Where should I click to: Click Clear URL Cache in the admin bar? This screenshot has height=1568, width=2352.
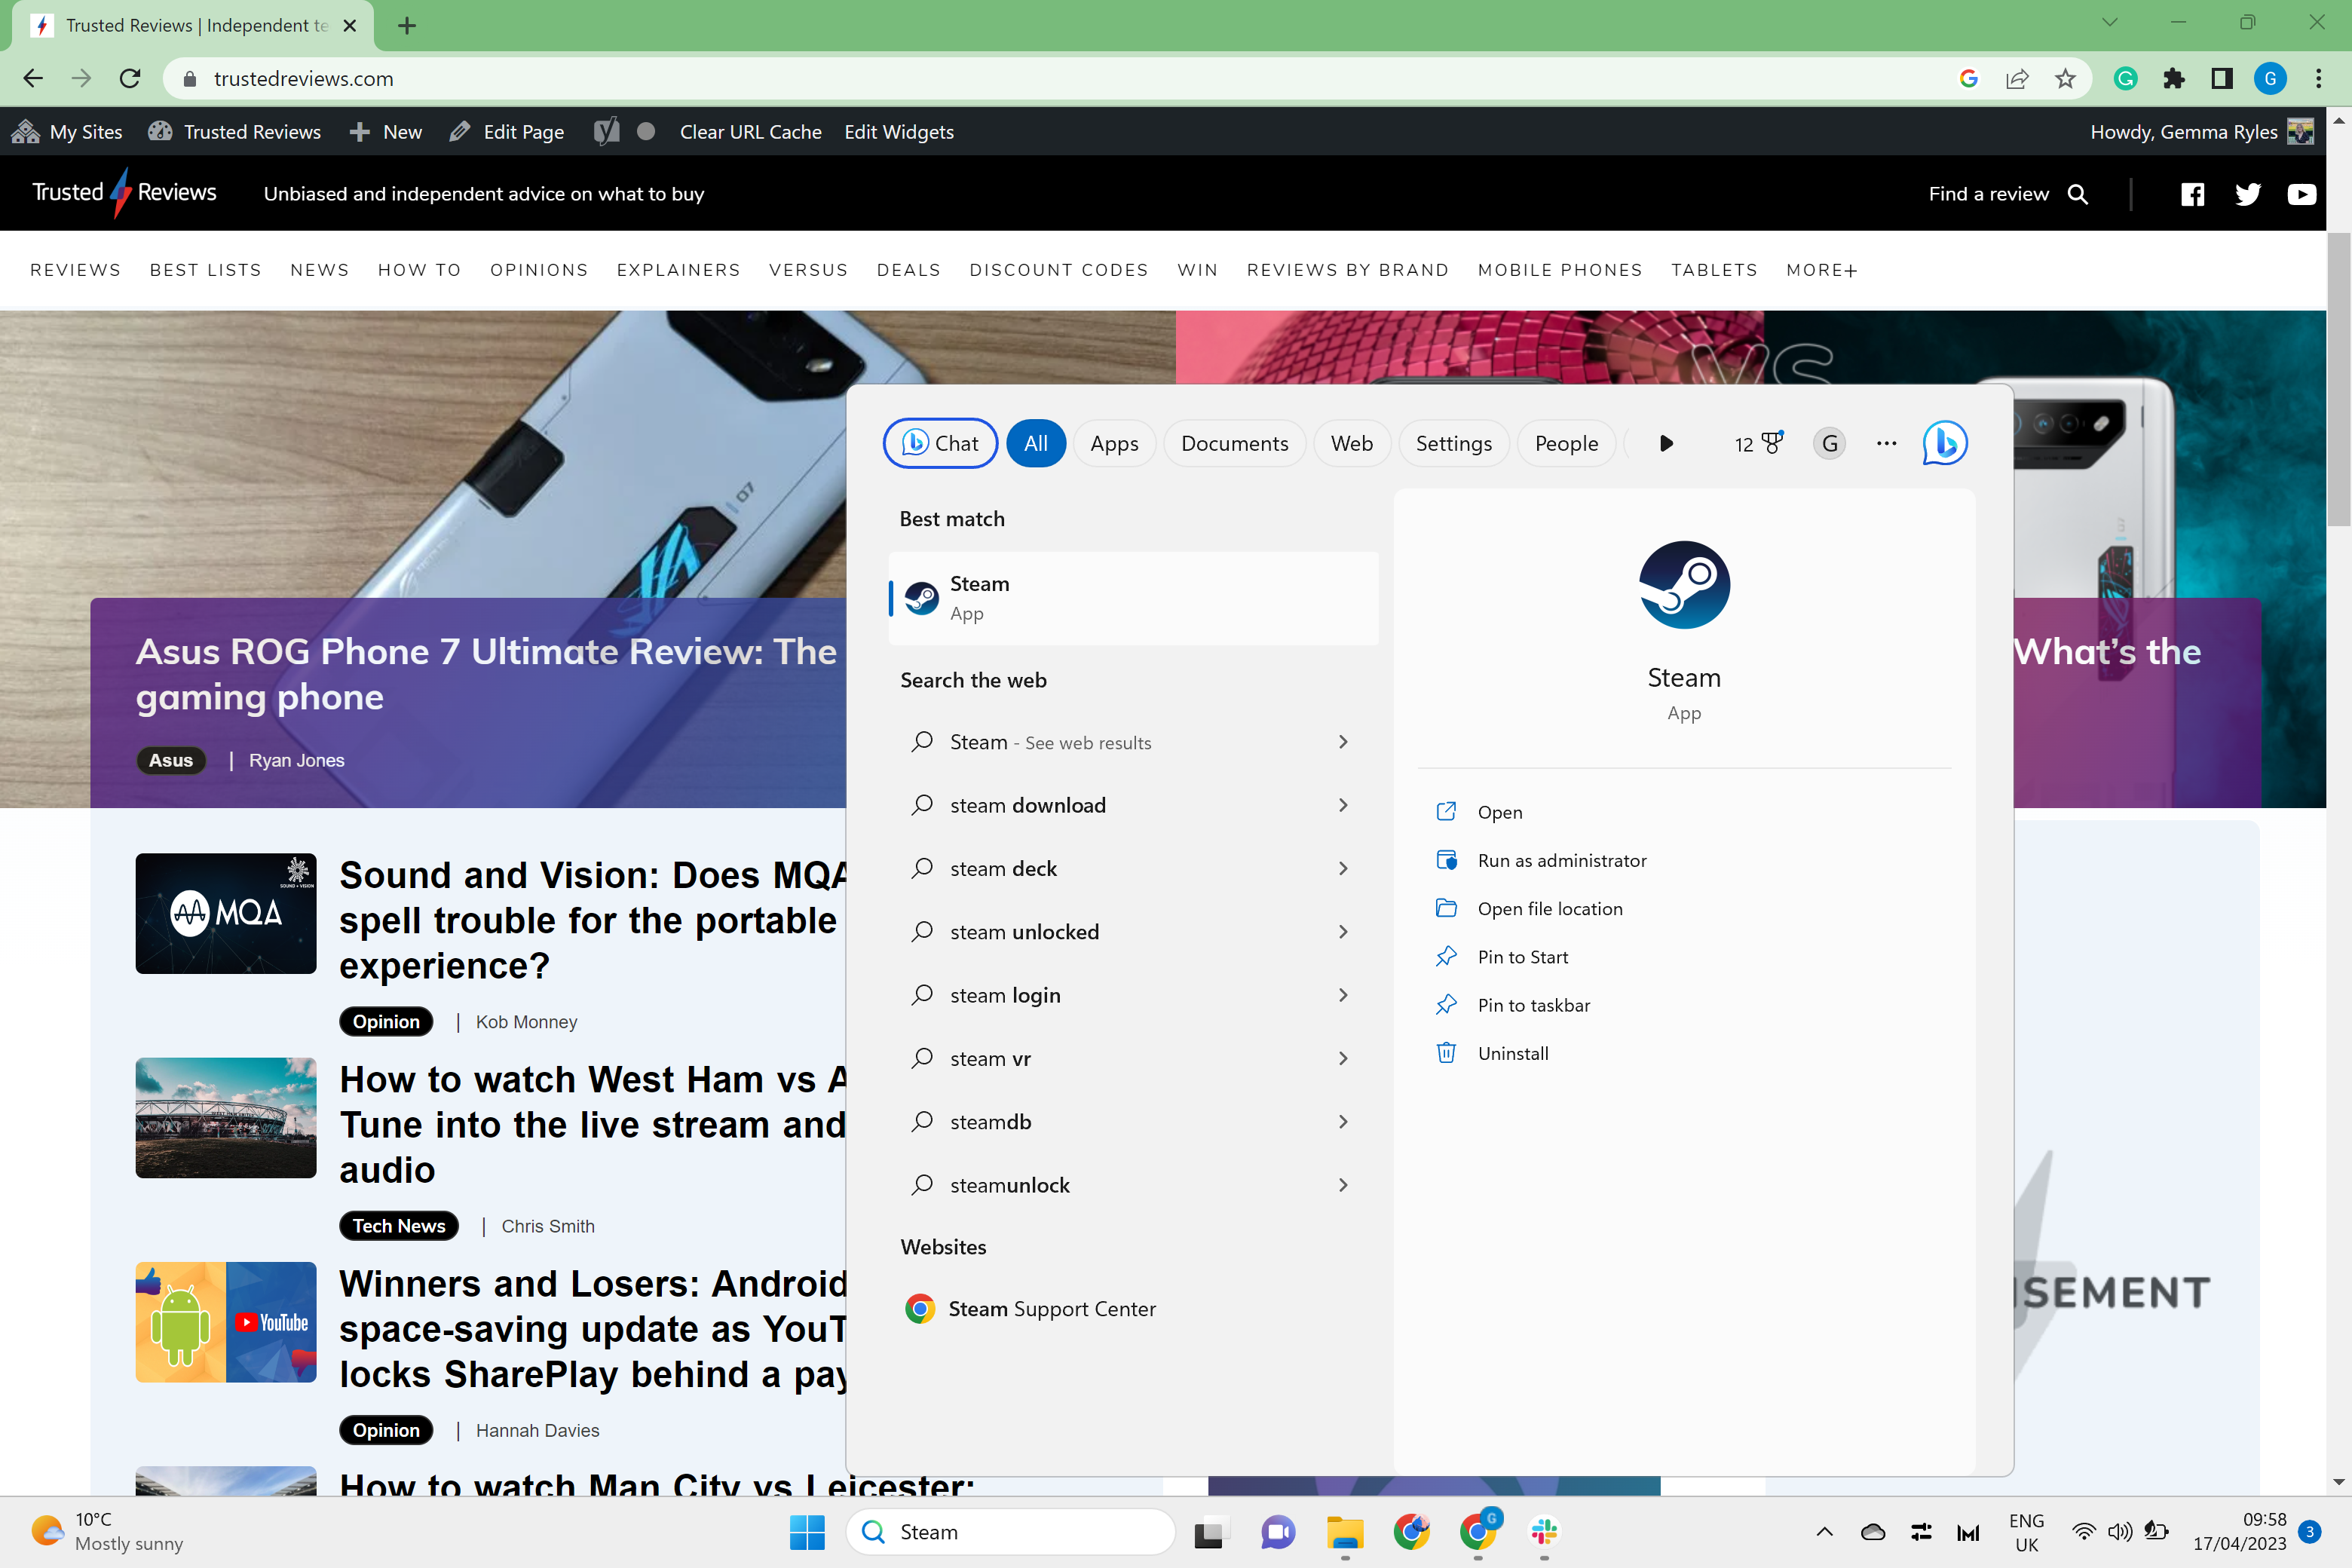point(750,131)
